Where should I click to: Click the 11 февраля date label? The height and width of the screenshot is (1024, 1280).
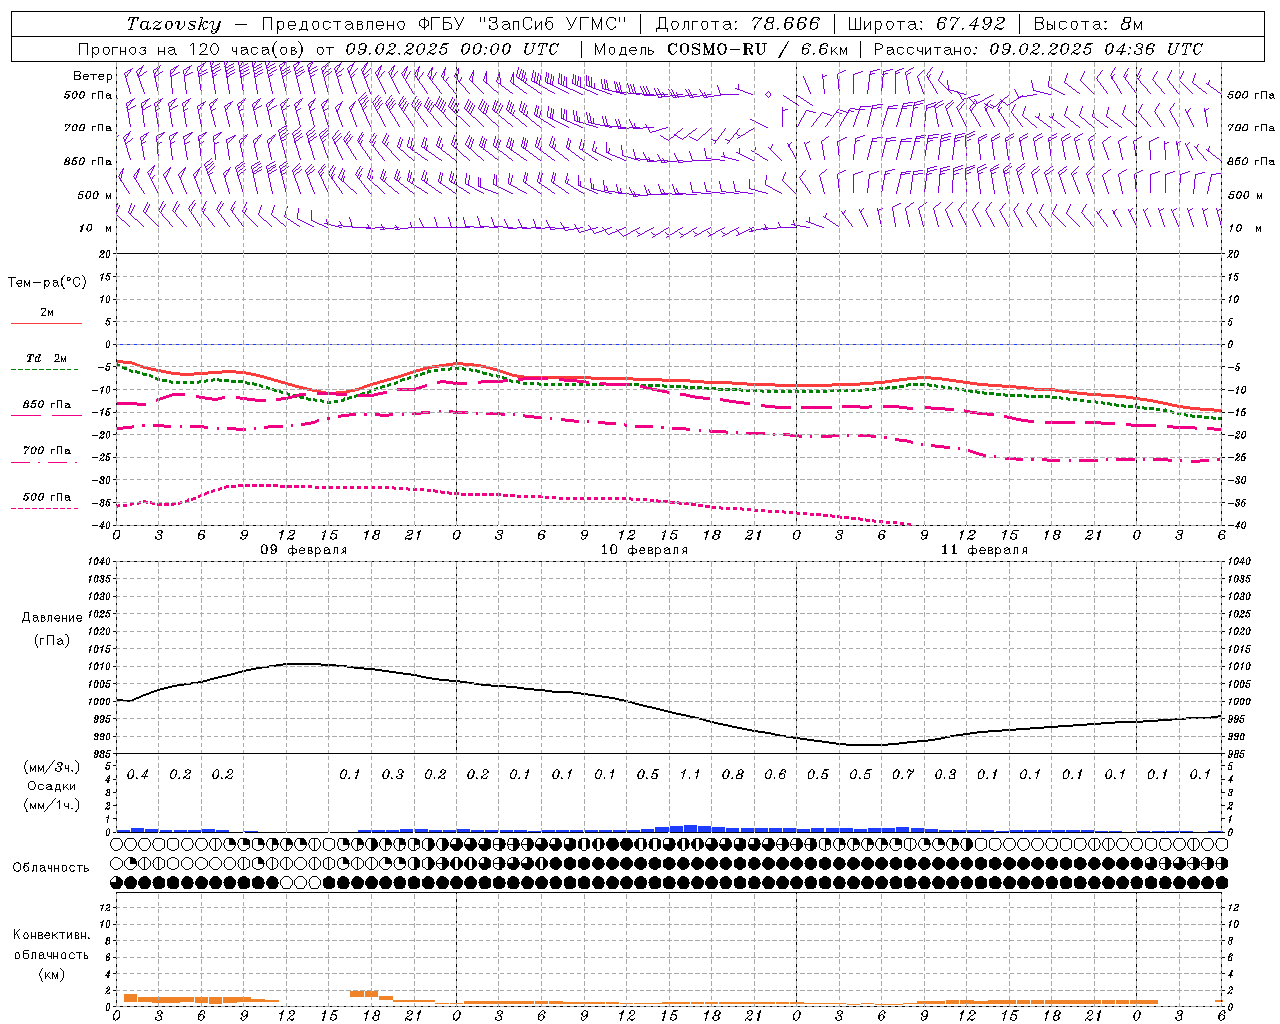click(983, 550)
